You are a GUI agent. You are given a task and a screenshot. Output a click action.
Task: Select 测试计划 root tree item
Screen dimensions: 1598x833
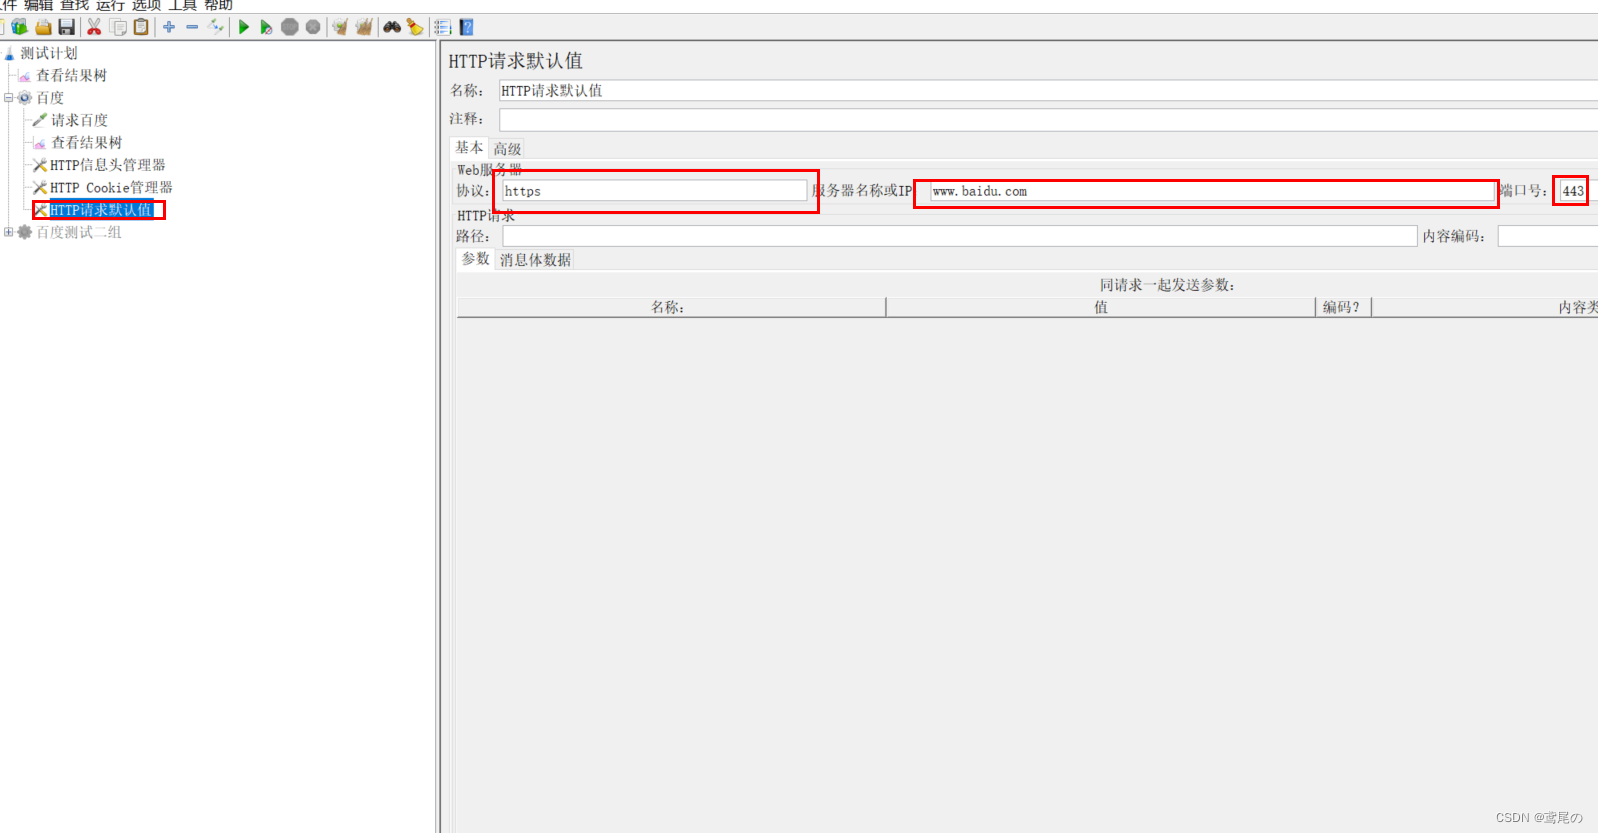tap(49, 53)
